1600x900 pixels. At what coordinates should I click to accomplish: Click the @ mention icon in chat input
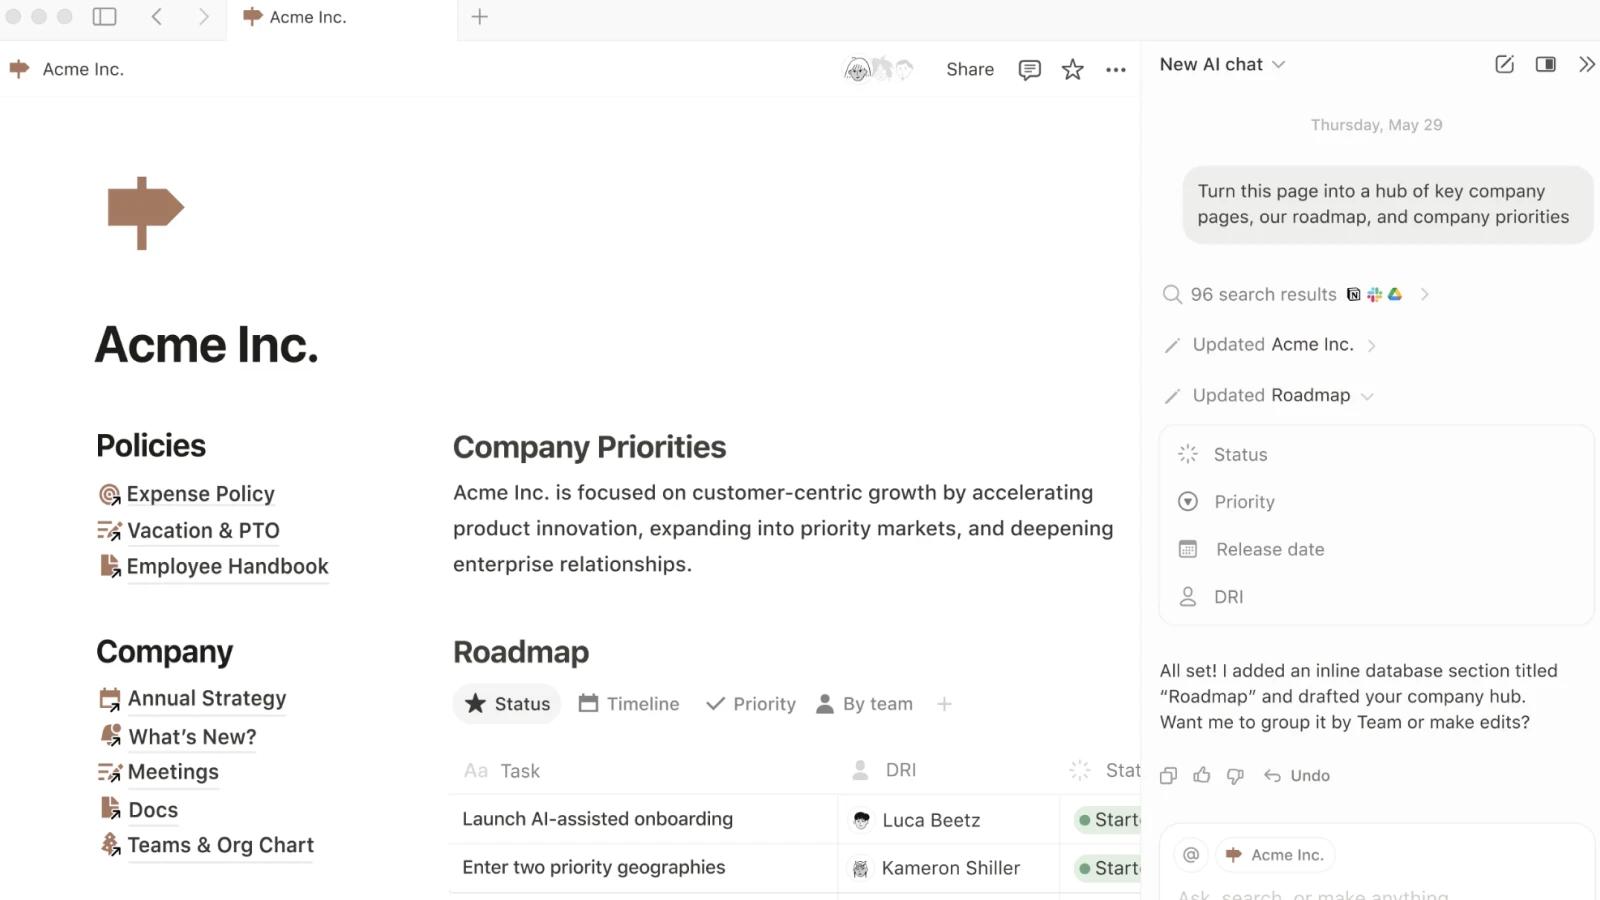[x=1191, y=854]
